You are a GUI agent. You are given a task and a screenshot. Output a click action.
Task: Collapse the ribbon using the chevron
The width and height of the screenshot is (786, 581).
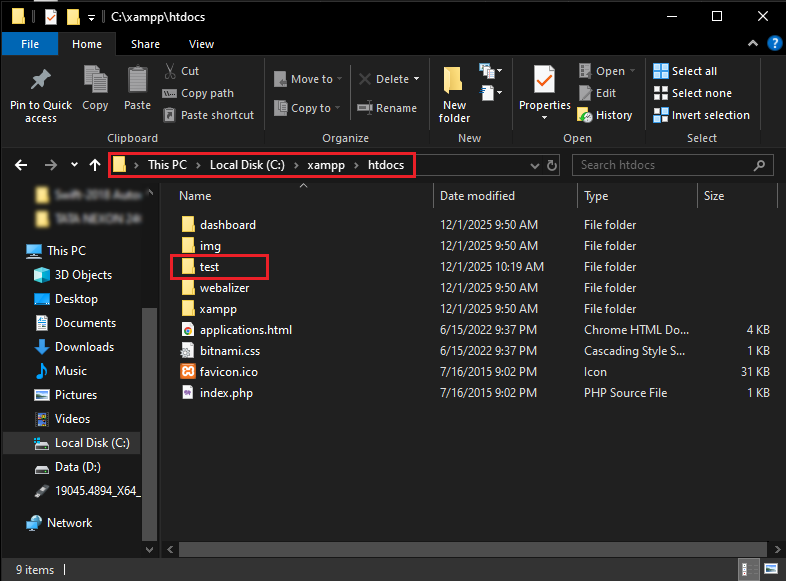755,44
